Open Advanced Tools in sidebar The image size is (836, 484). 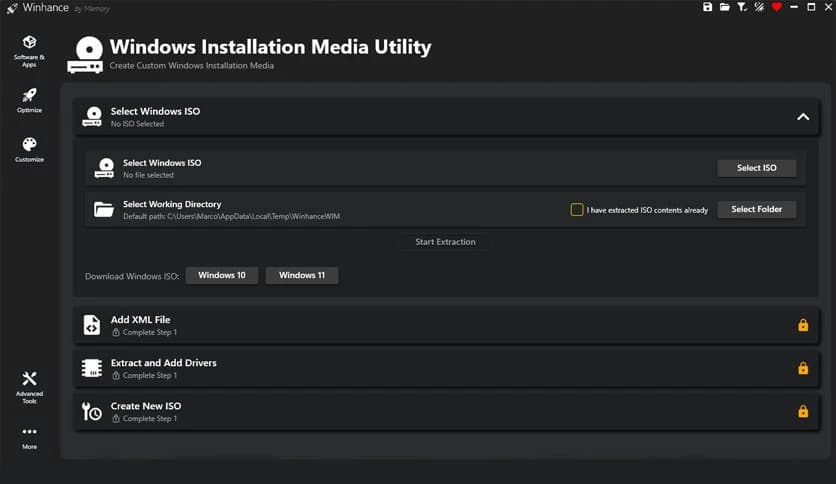click(x=29, y=383)
